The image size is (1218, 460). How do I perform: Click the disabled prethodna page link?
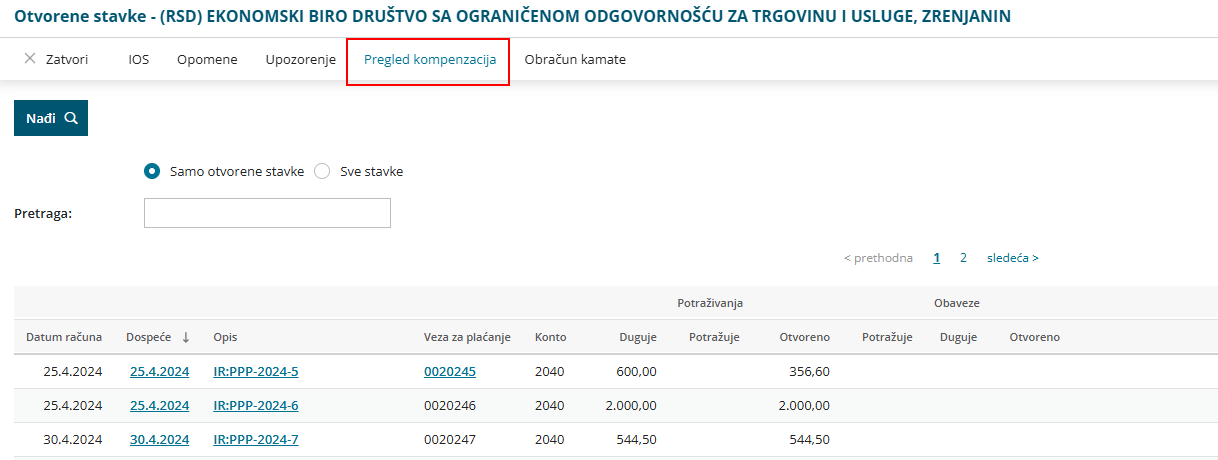(x=878, y=258)
